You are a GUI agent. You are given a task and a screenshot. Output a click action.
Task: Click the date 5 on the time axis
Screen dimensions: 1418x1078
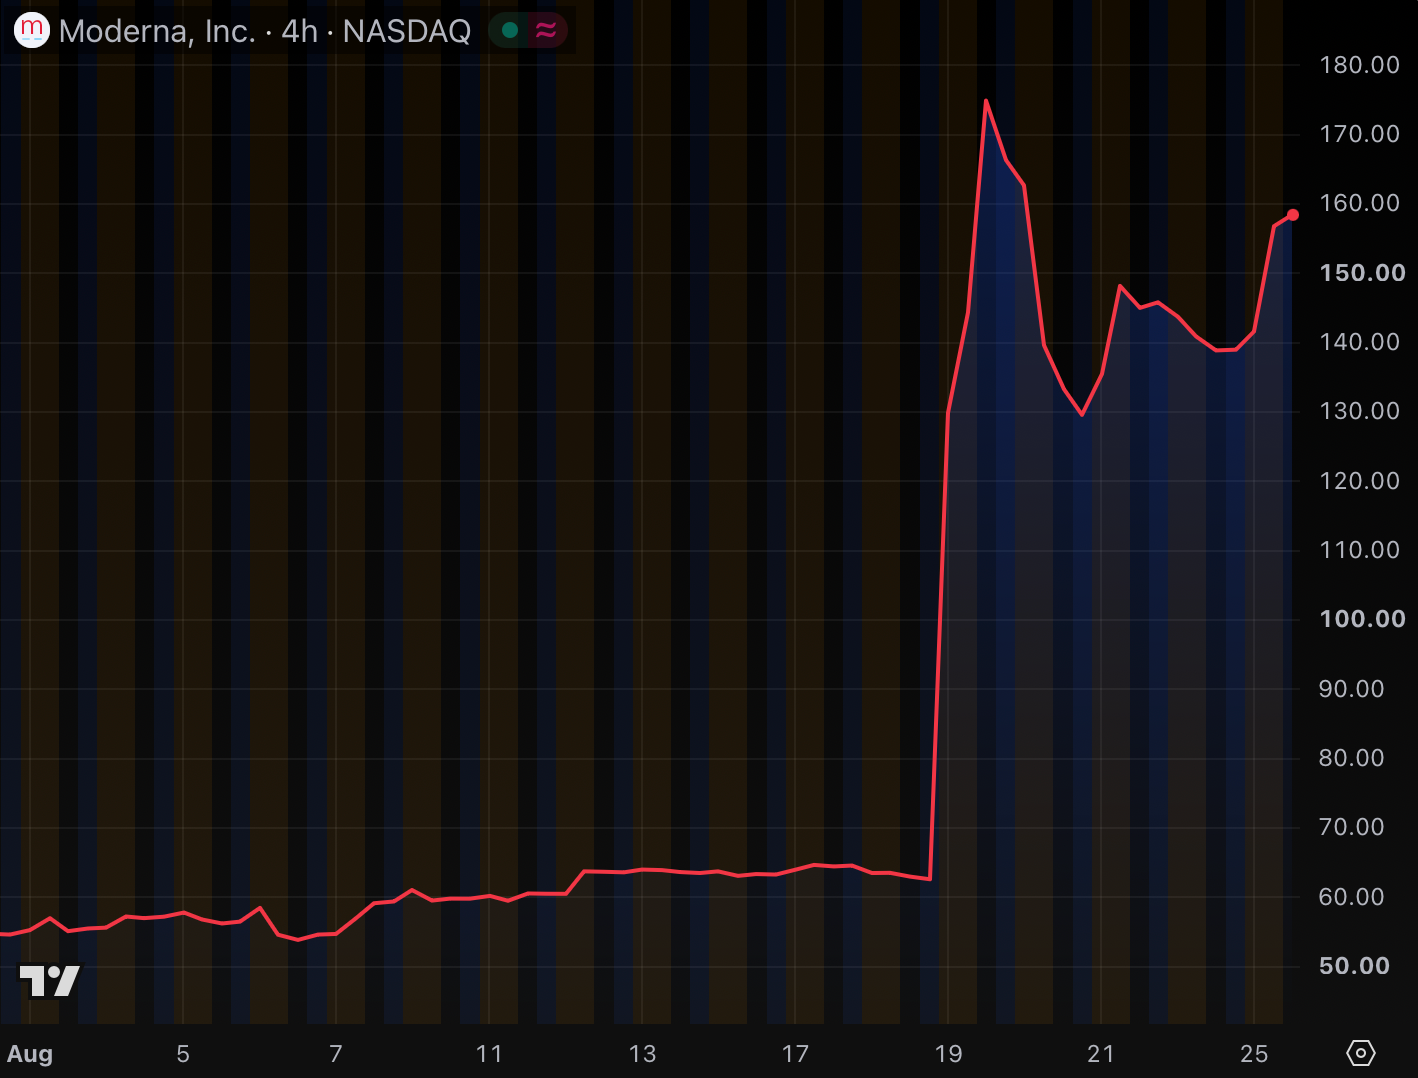[183, 1054]
